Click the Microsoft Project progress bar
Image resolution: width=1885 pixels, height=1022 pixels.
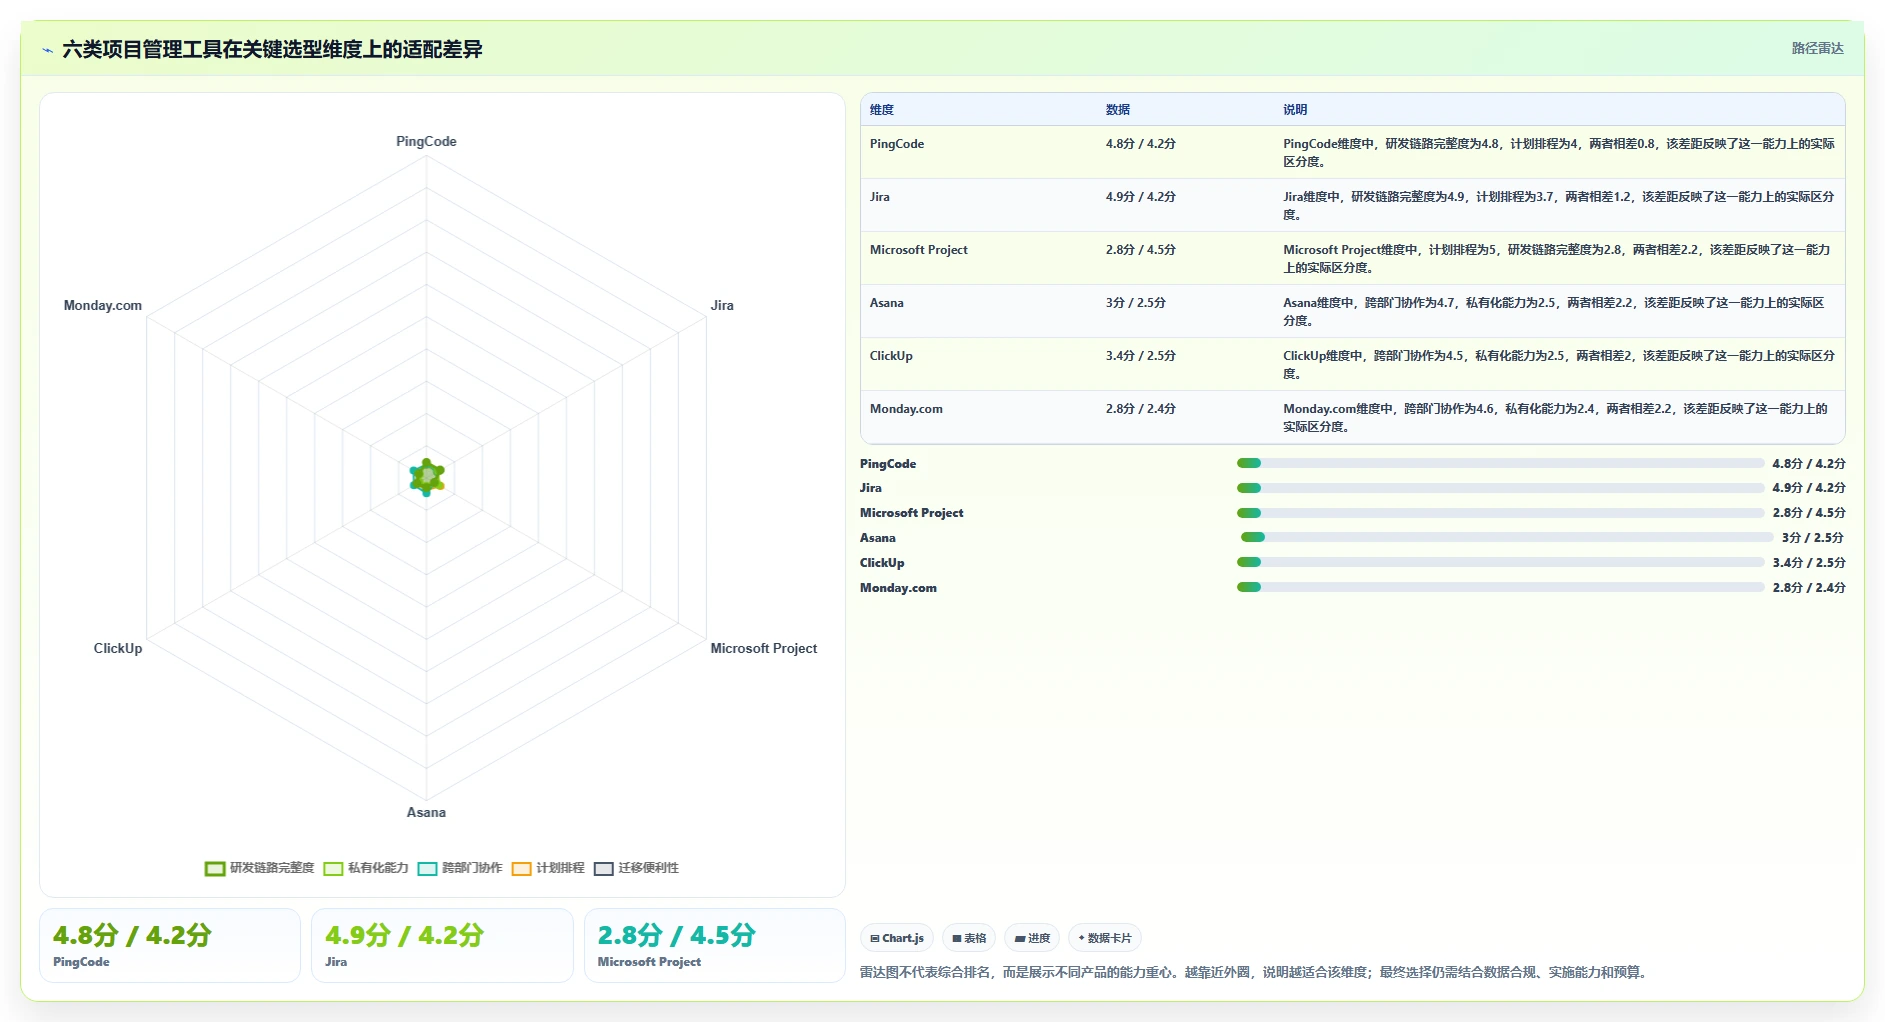1500,513
